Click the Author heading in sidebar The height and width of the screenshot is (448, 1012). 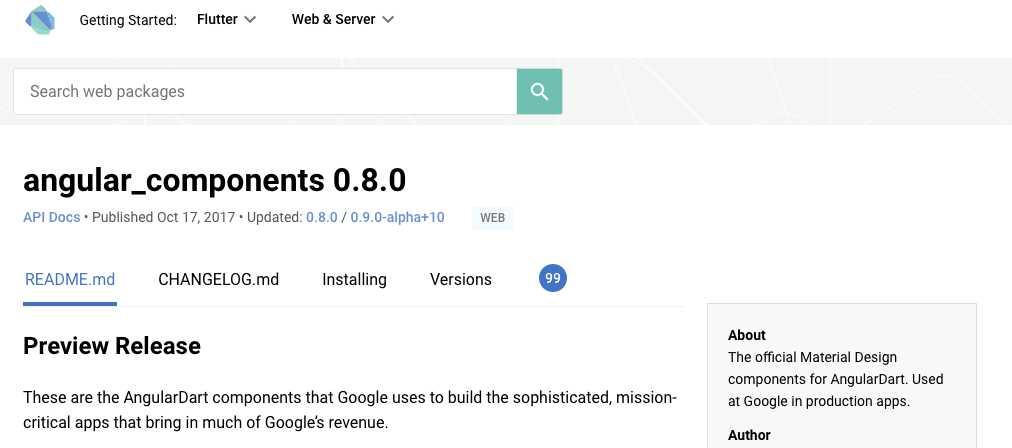[x=749, y=435]
